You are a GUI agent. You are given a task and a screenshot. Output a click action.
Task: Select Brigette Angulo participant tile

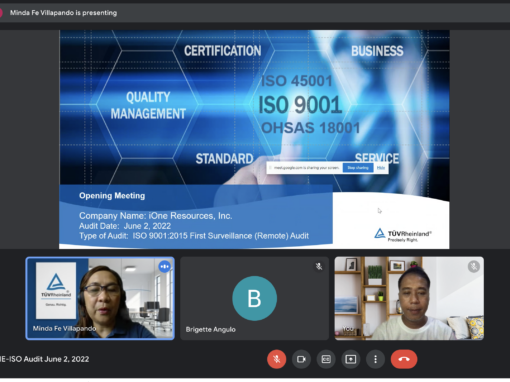pos(254,298)
